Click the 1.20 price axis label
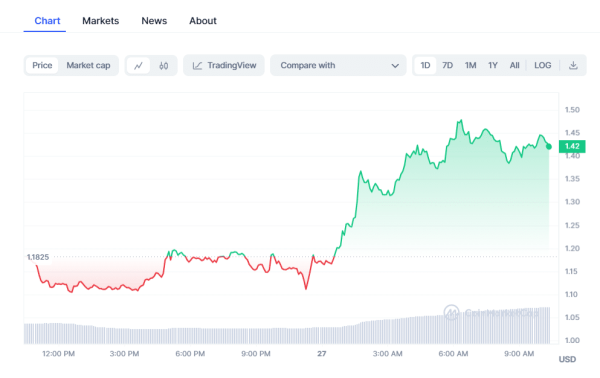 tap(572, 248)
